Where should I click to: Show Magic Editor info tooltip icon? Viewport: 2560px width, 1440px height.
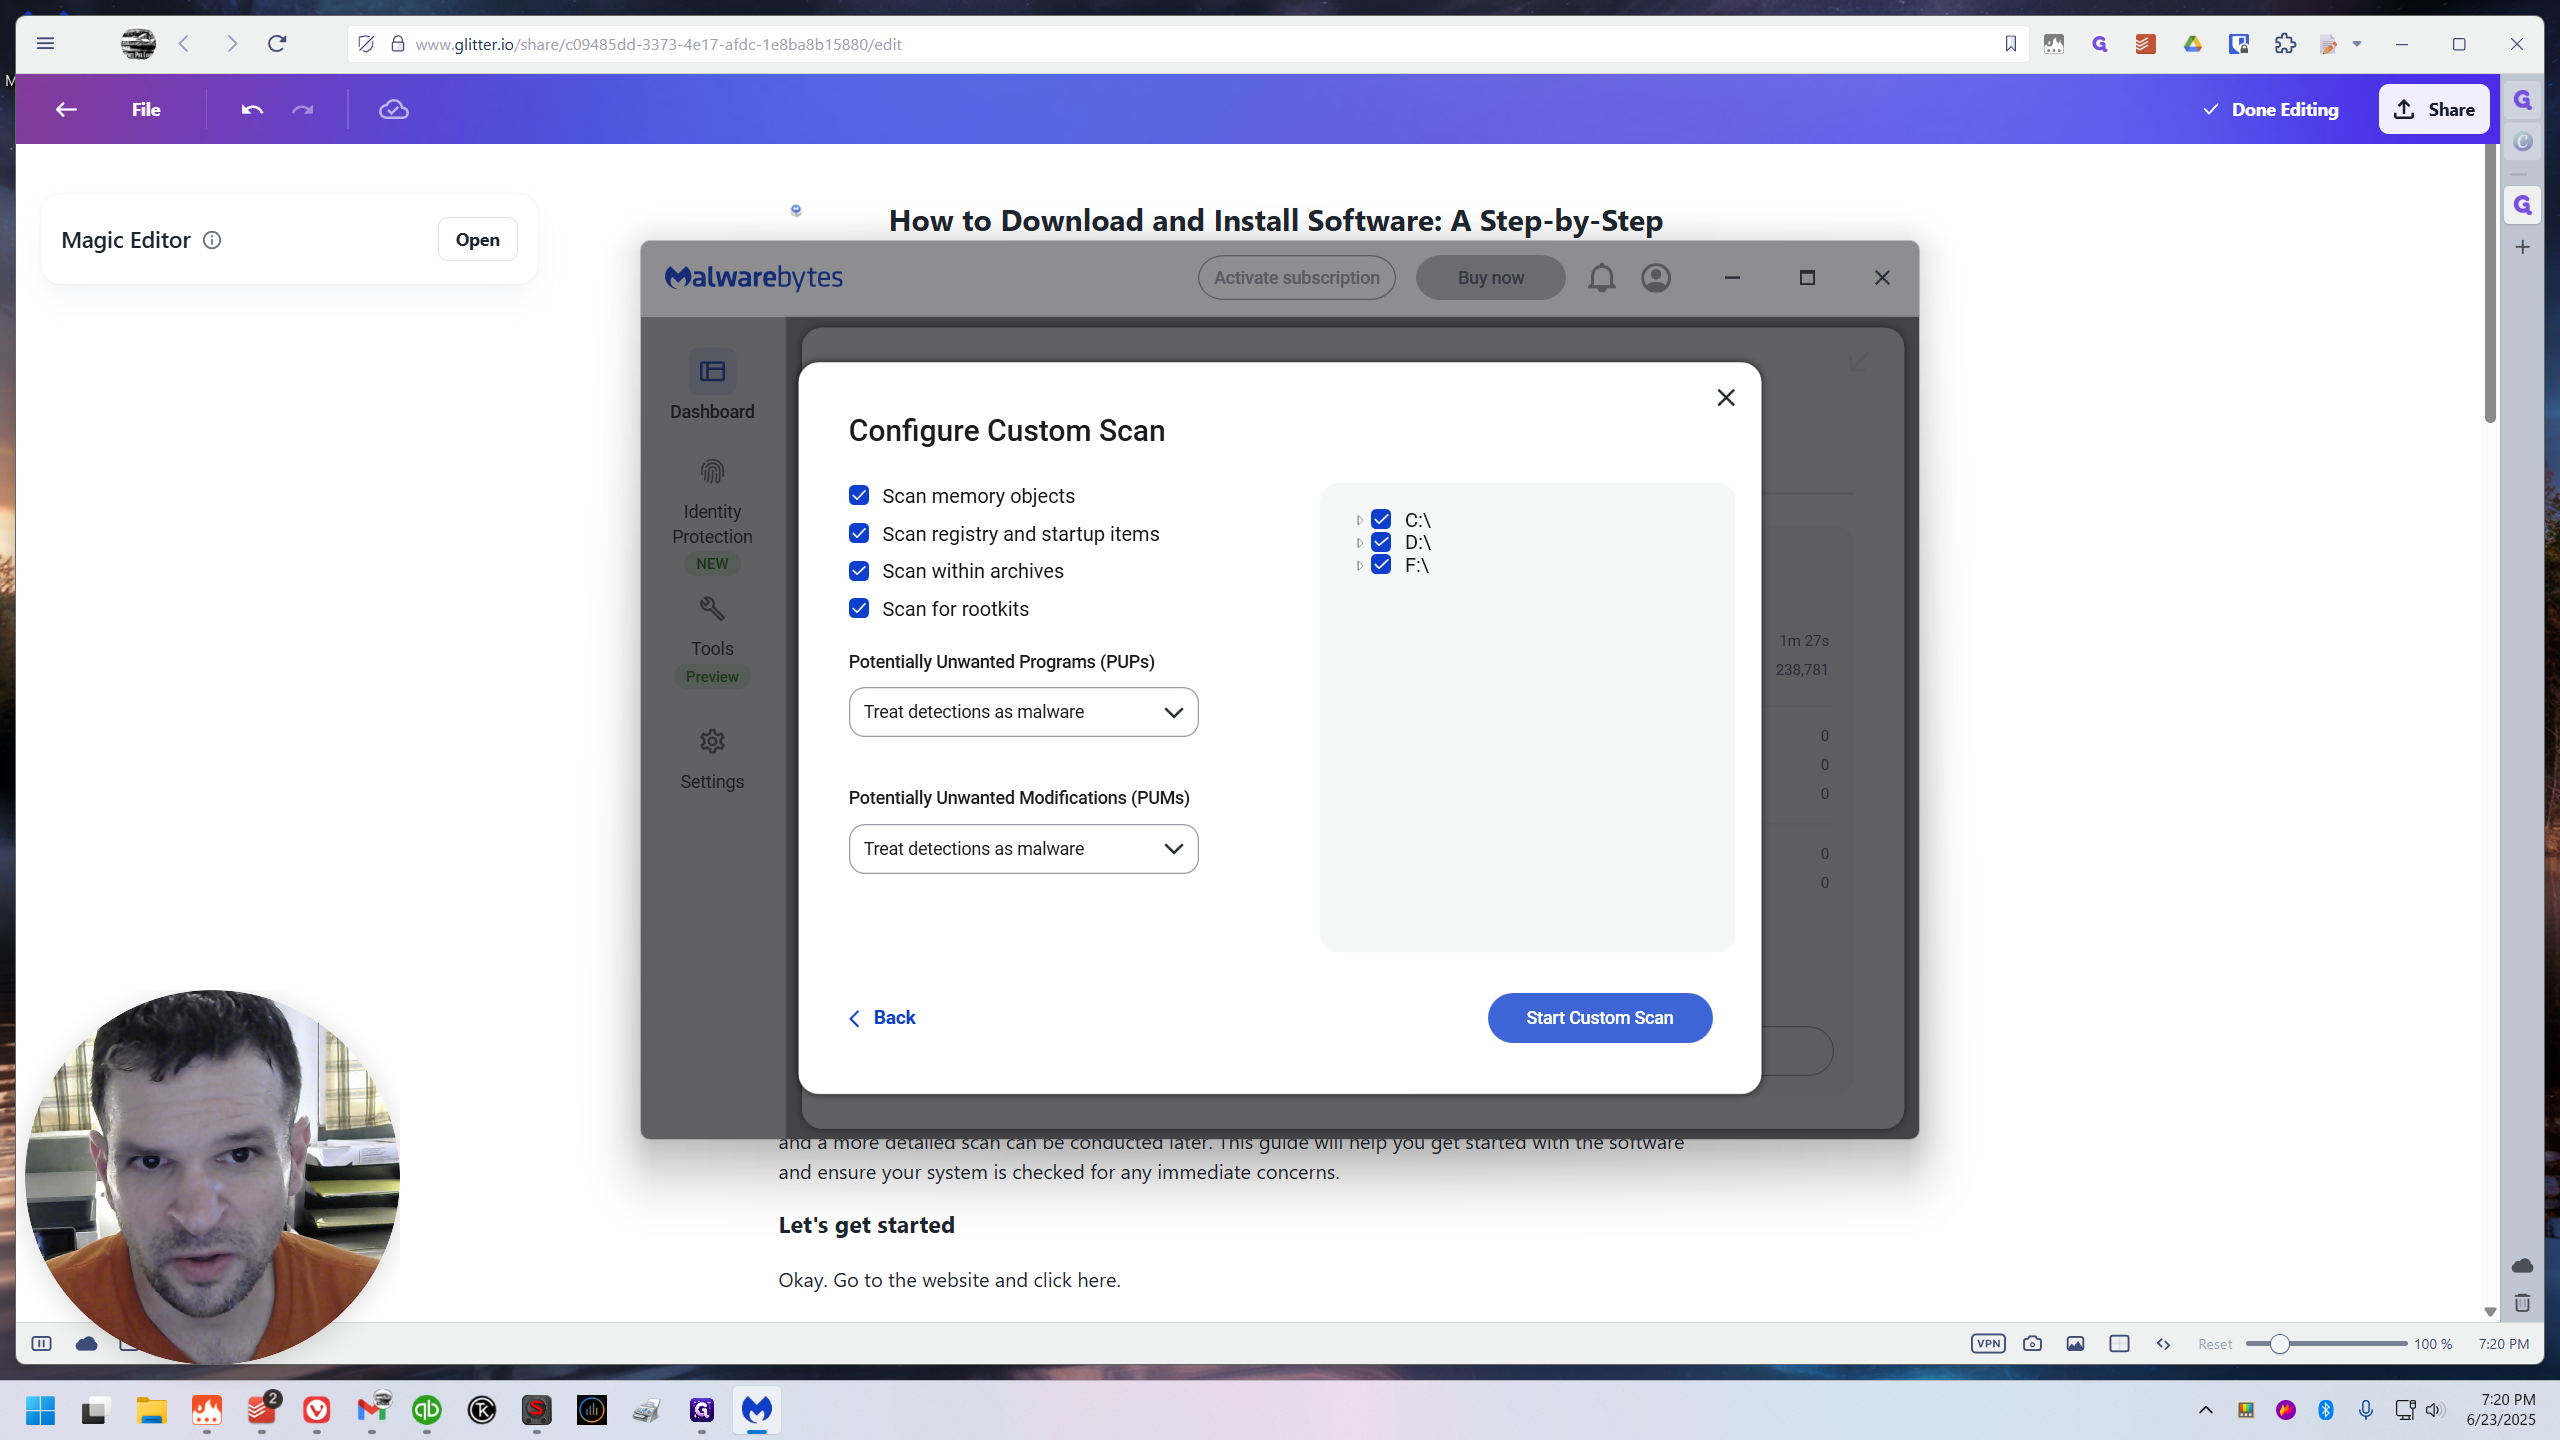tap(212, 240)
